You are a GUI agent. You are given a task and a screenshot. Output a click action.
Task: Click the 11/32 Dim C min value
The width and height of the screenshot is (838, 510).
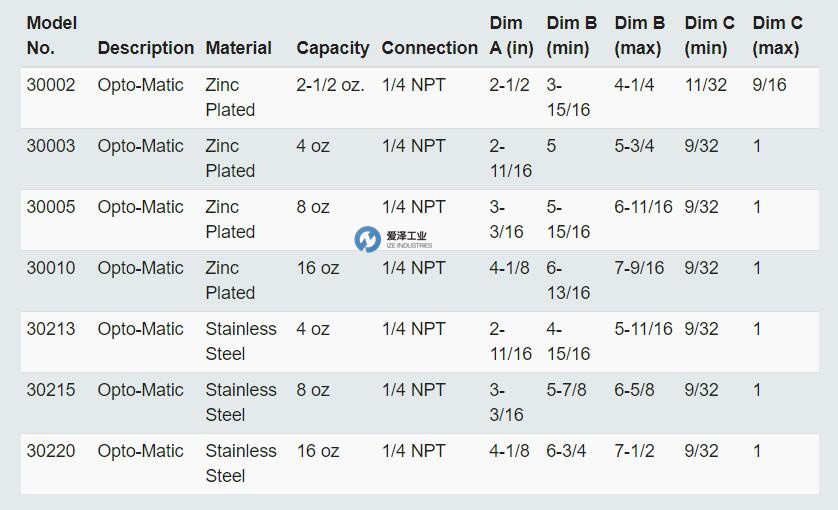pyautogui.click(x=706, y=86)
